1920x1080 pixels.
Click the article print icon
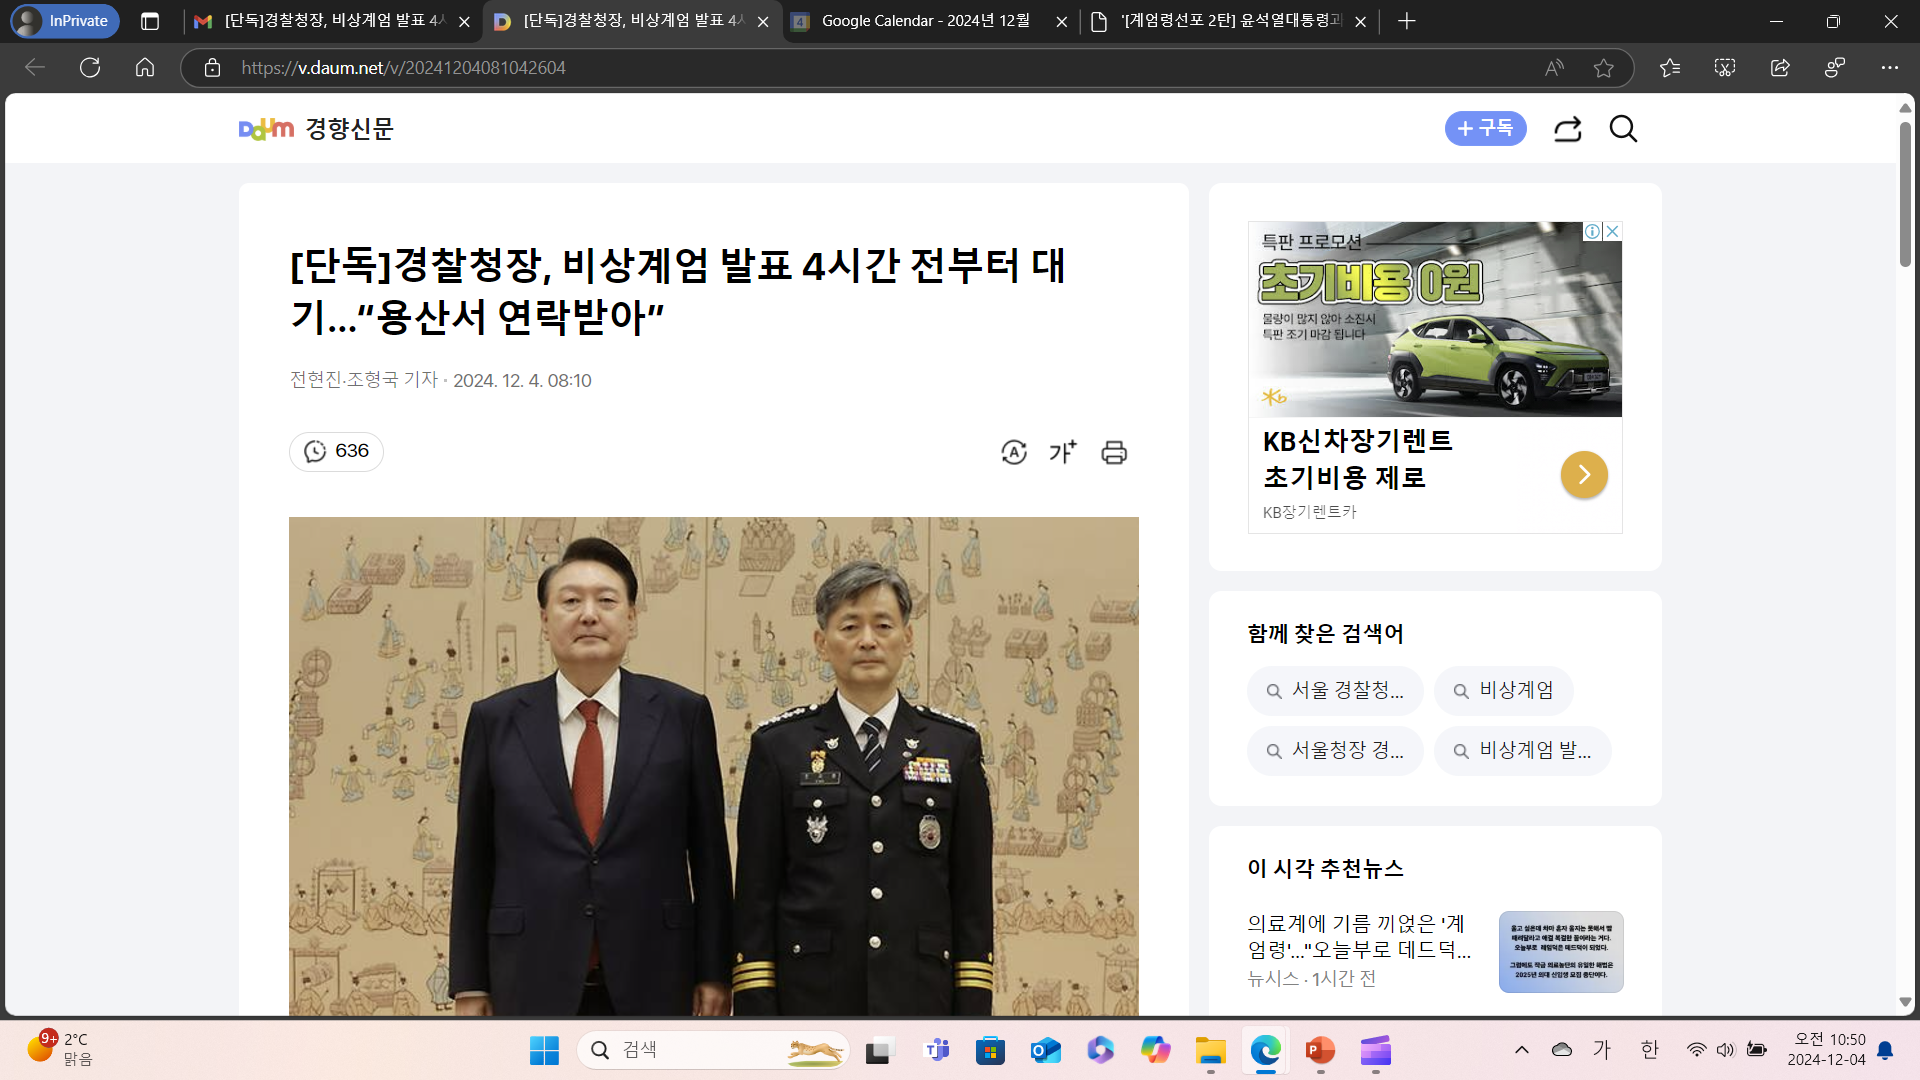pos(1114,453)
